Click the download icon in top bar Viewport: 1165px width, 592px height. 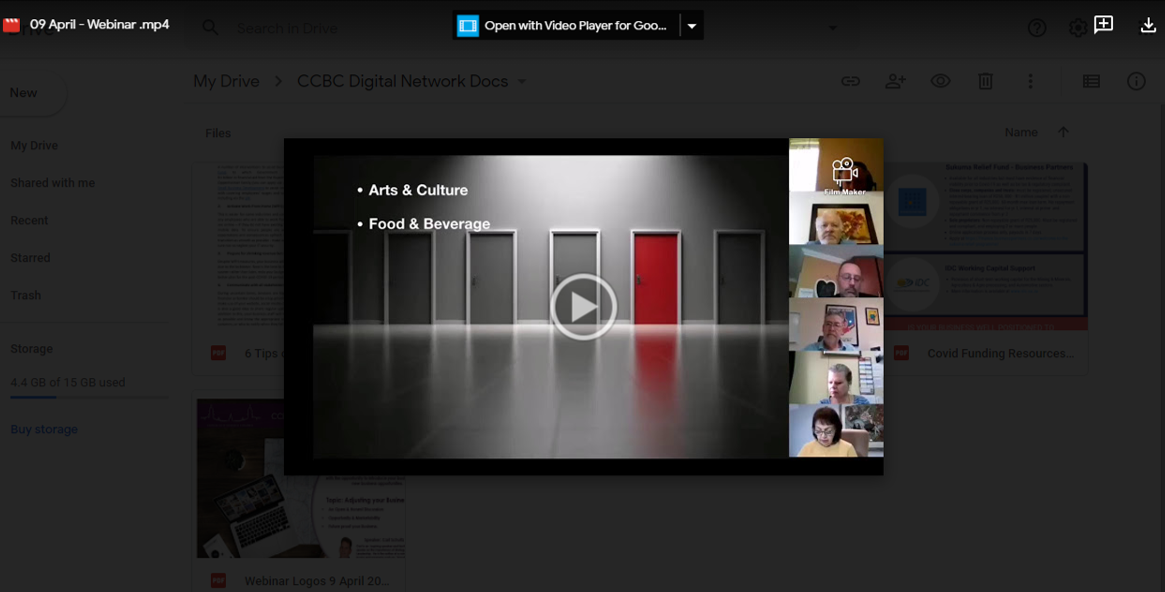(x=1148, y=26)
